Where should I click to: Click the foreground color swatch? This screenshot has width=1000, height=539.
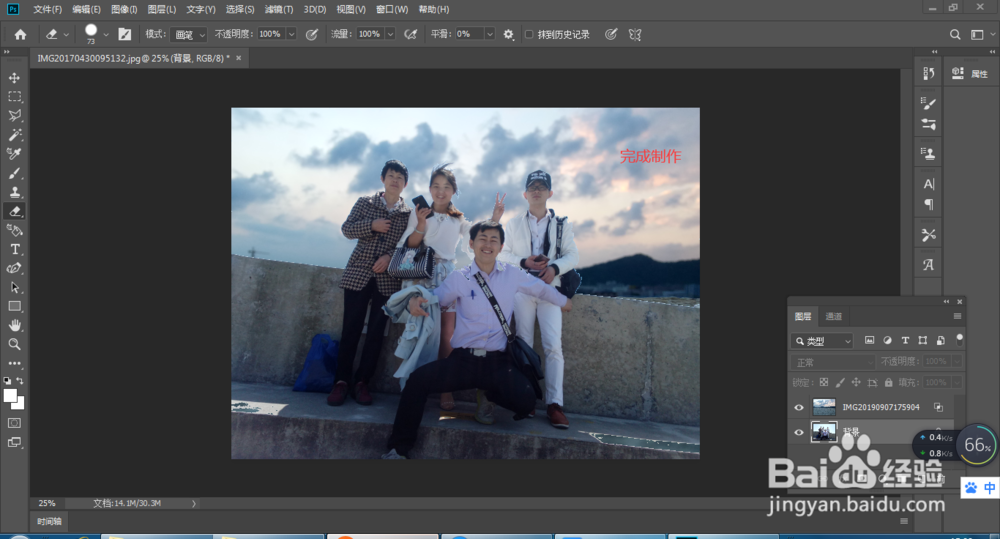pyautogui.click(x=10, y=396)
